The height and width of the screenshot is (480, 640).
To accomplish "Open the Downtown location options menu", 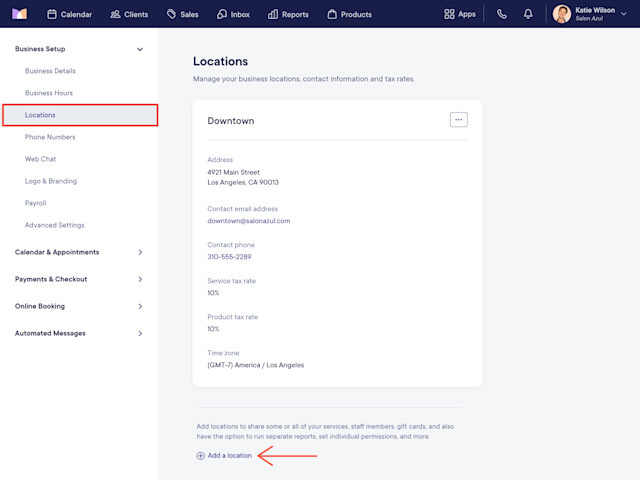I will pyautogui.click(x=458, y=120).
